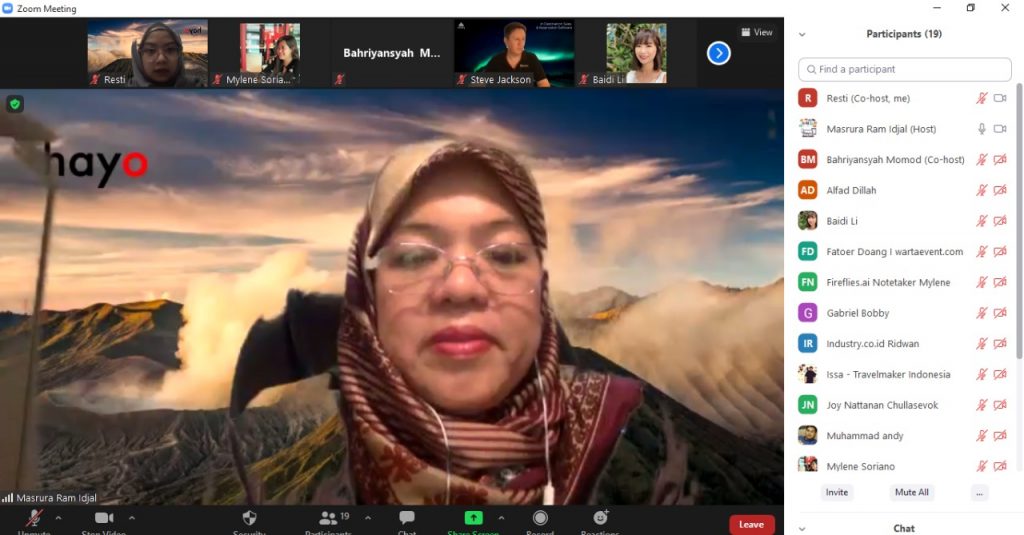Image resolution: width=1024 pixels, height=535 pixels.
Task: Open more options ellipsis in participants panel
Action: pos(979,493)
